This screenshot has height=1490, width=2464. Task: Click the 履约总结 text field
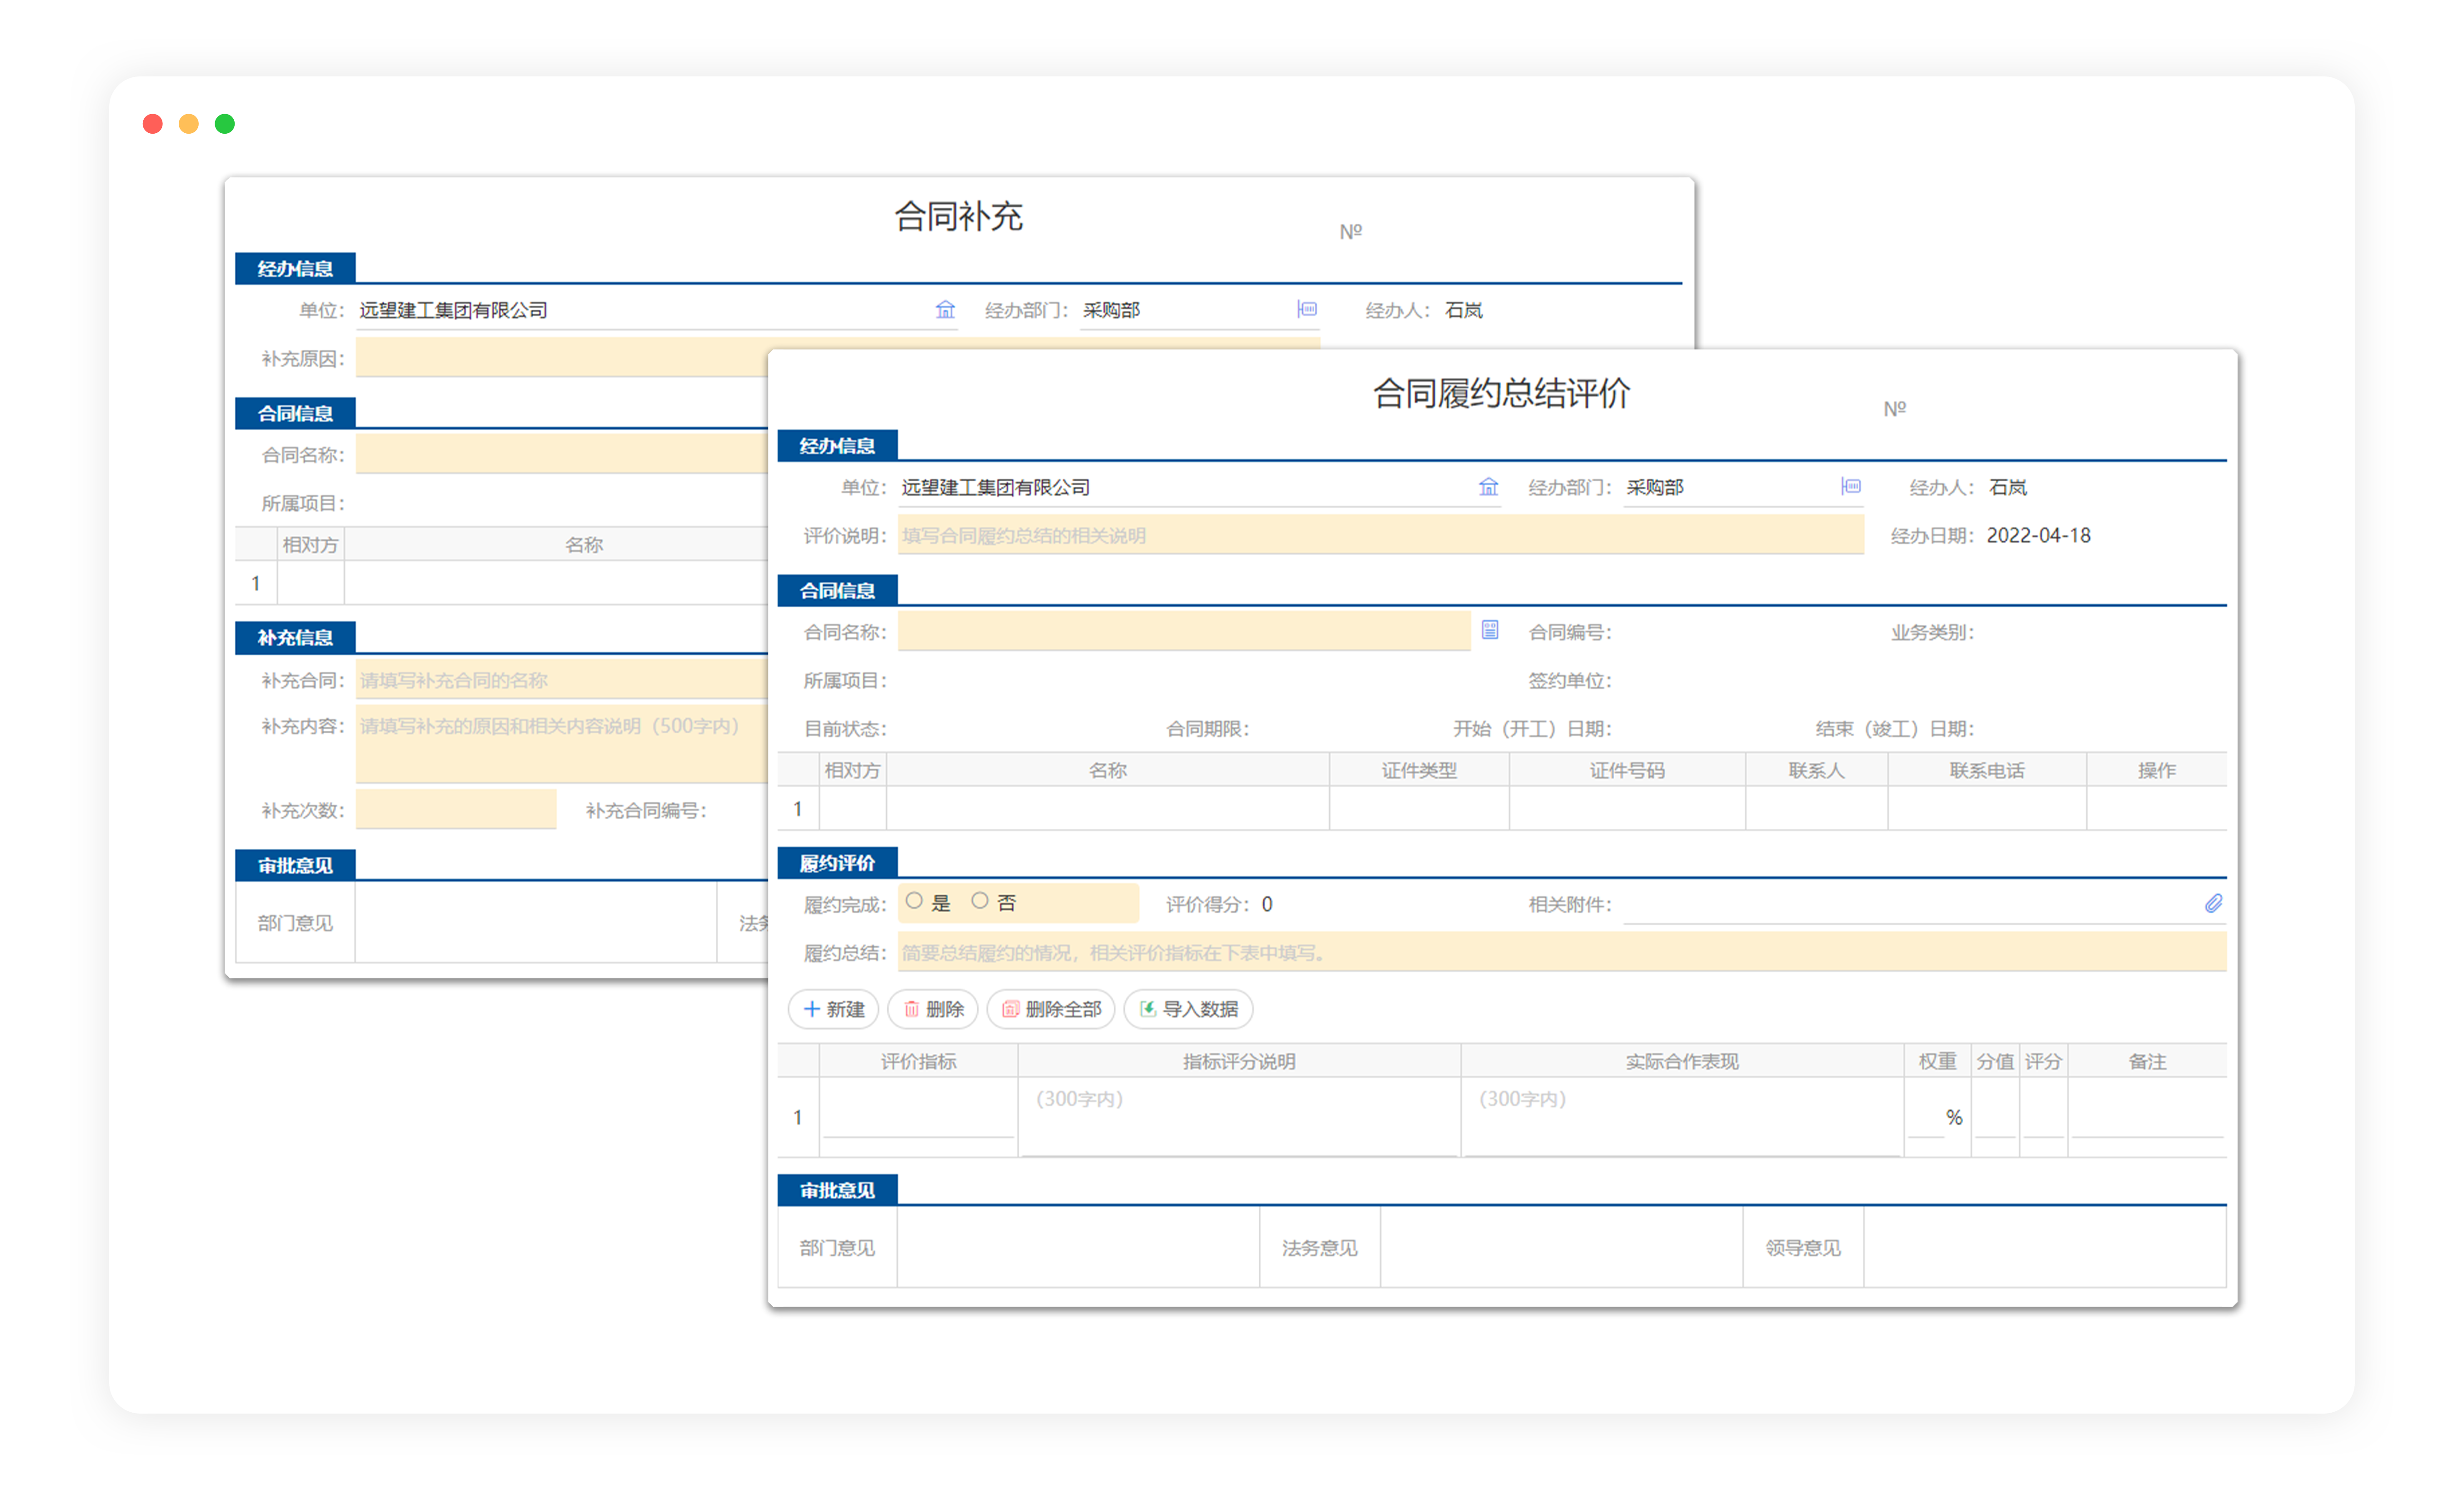point(1562,953)
